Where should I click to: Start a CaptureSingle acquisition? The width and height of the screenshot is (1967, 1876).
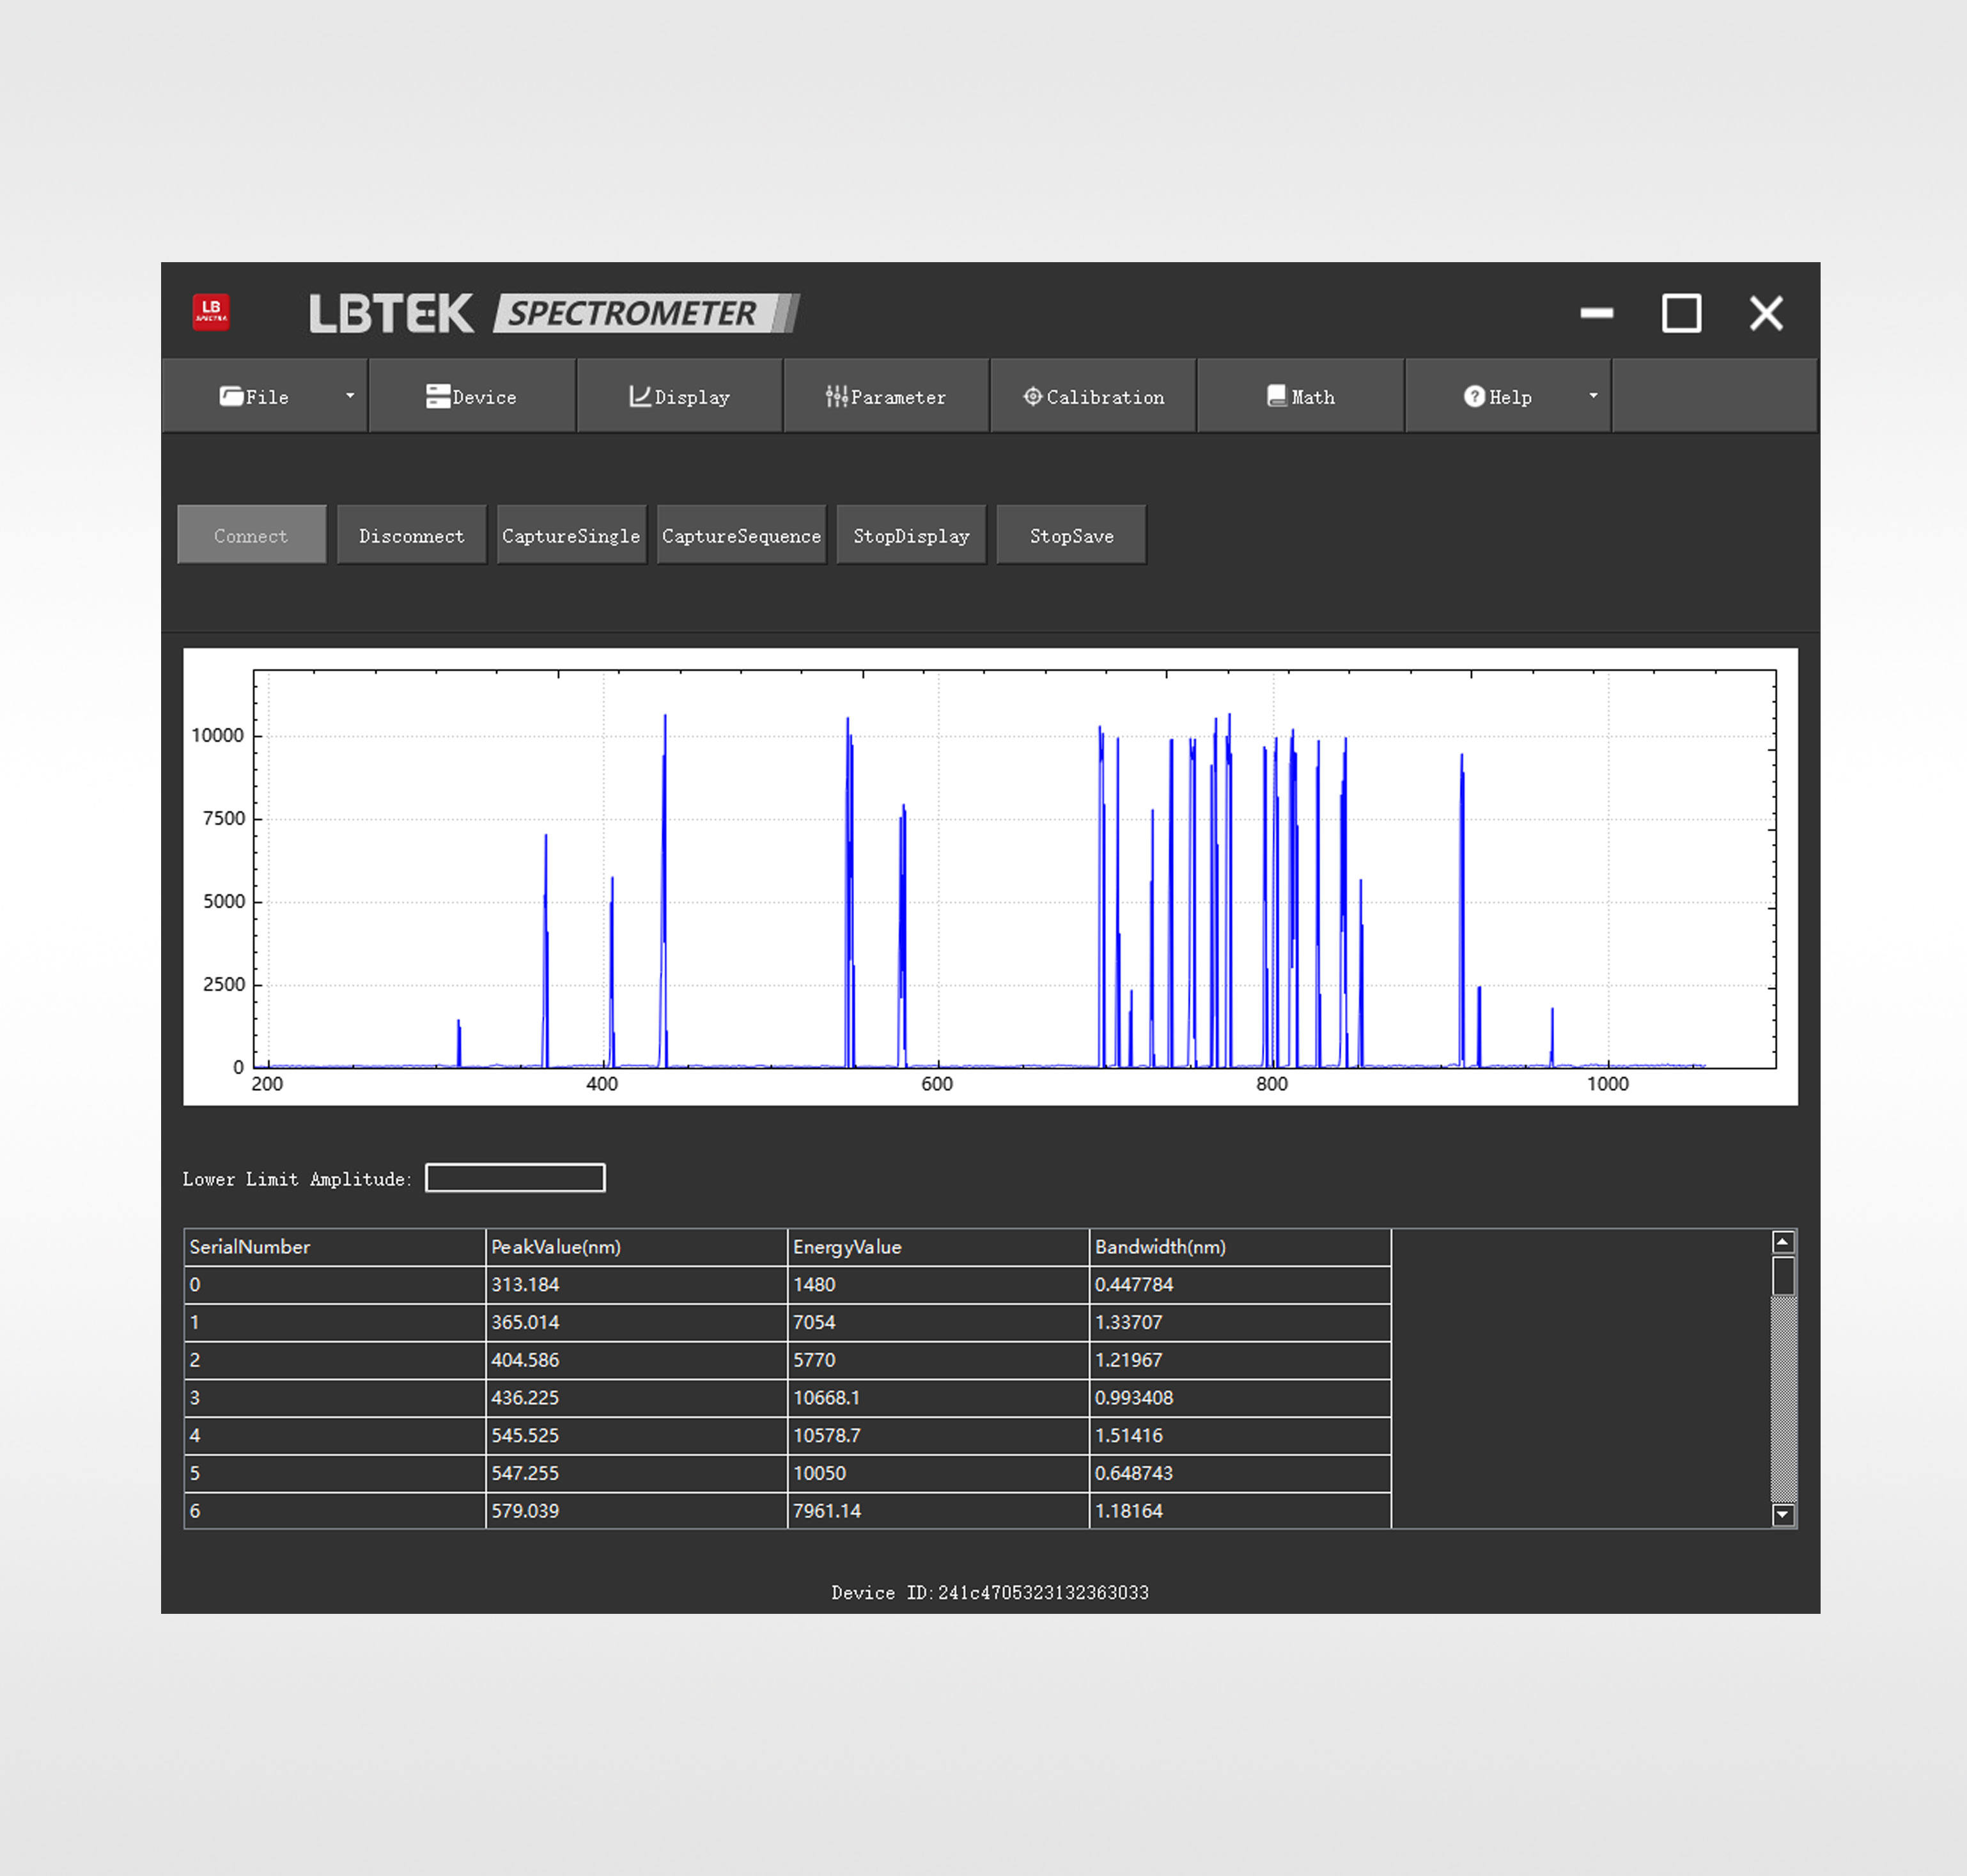(571, 535)
